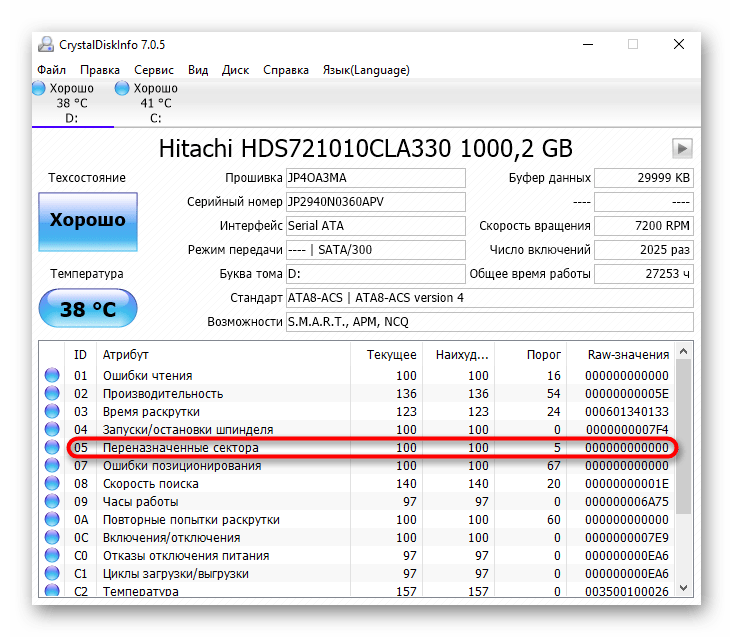The width and height of the screenshot is (733, 637).
Task: Click the Порог column header
Action: (x=531, y=355)
